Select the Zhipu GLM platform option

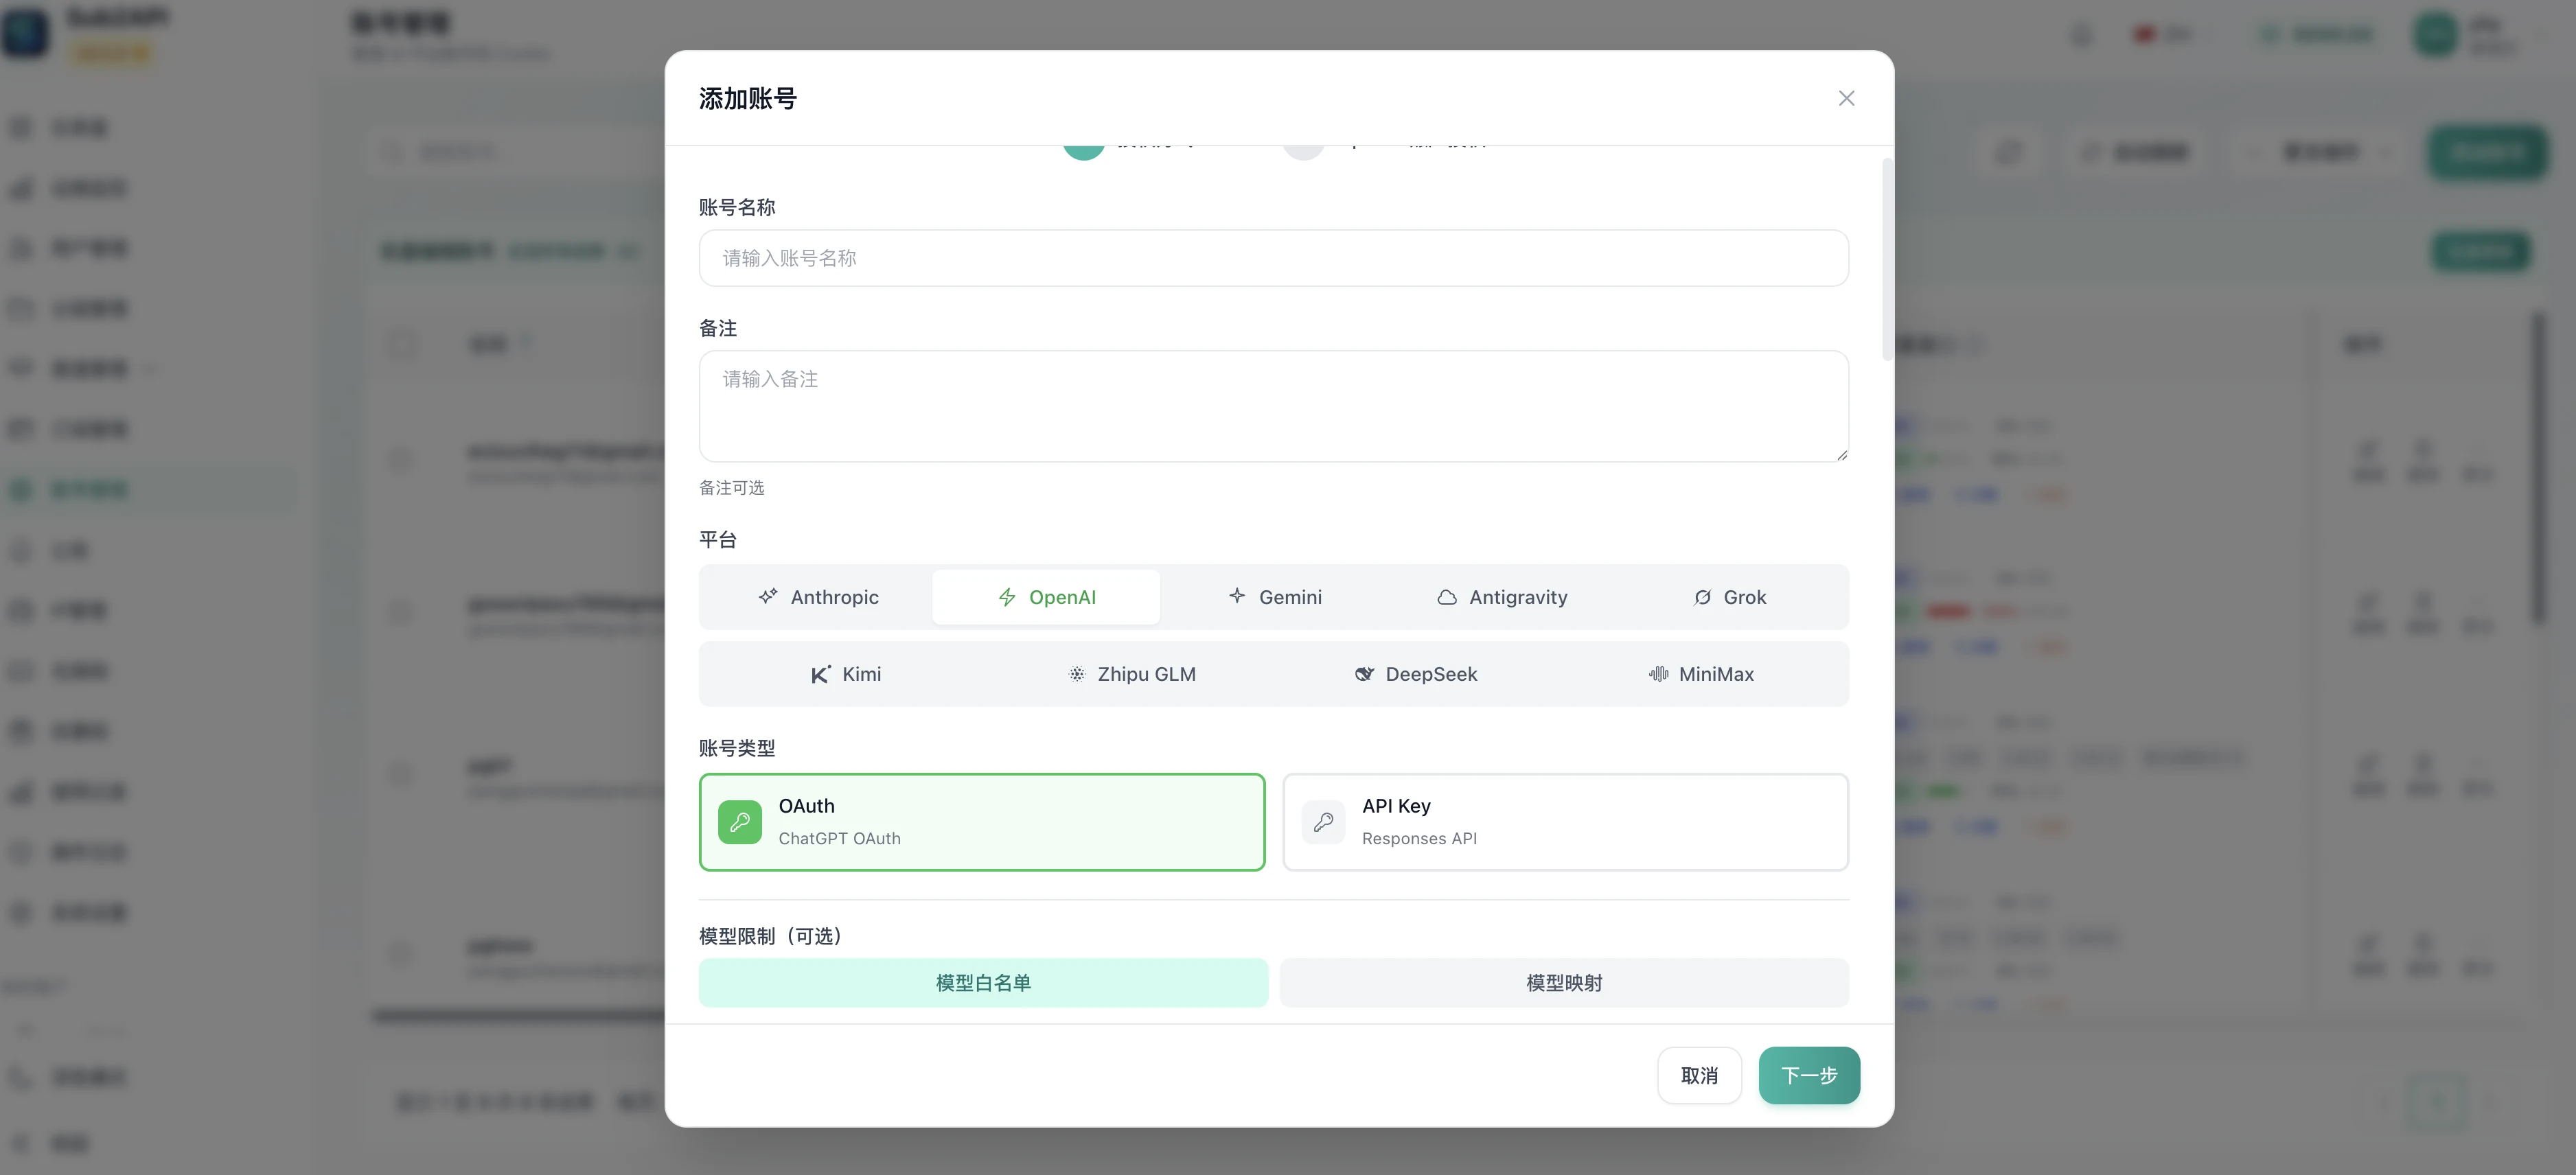pyautogui.click(x=1131, y=674)
